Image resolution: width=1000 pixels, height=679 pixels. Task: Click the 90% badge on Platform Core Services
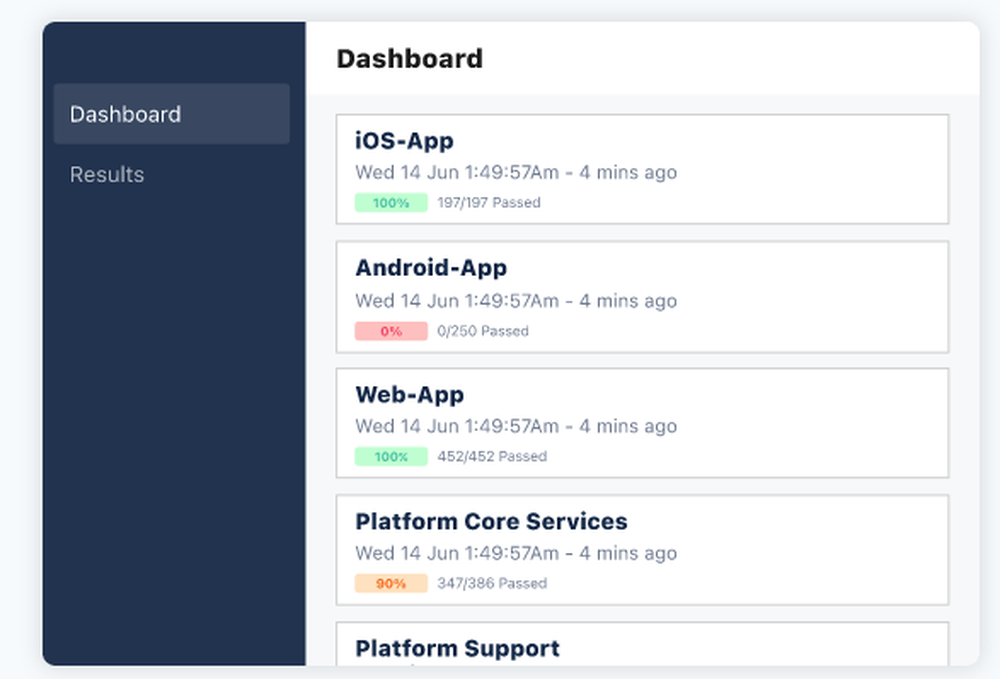point(391,583)
